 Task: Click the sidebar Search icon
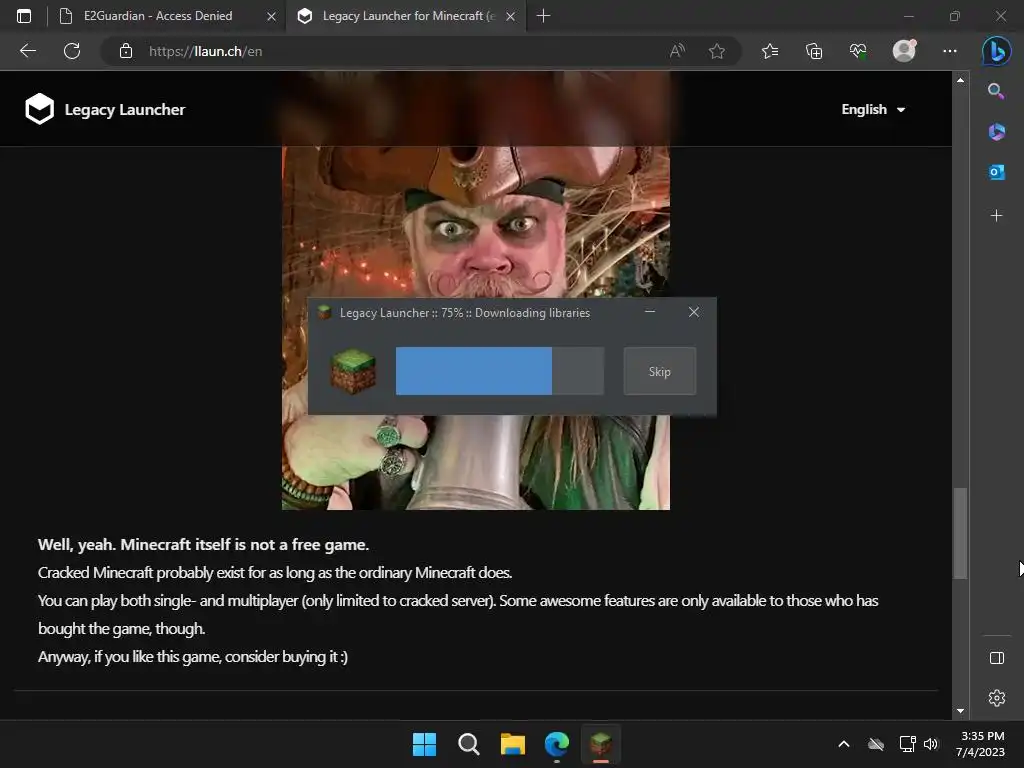click(x=996, y=91)
